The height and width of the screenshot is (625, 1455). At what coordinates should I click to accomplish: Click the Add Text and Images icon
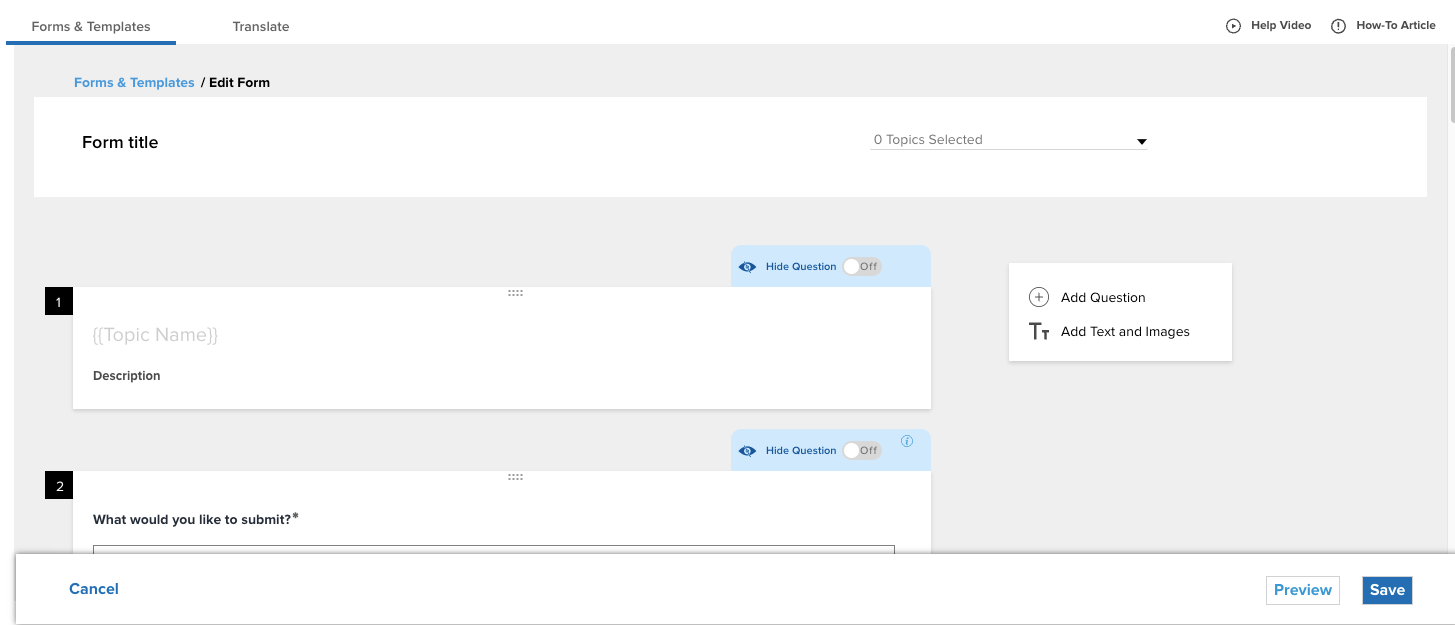click(1039, 332)
